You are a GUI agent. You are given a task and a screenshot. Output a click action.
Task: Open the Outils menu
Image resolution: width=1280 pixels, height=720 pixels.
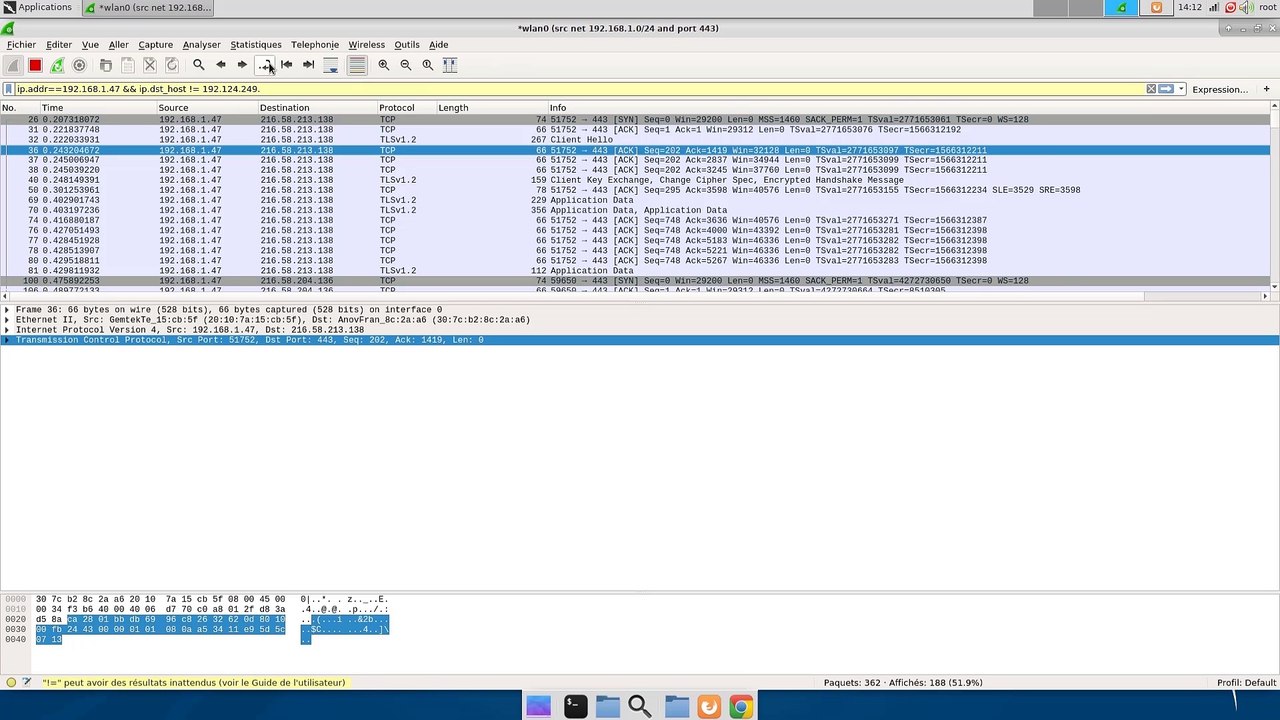tap(407, 45)
